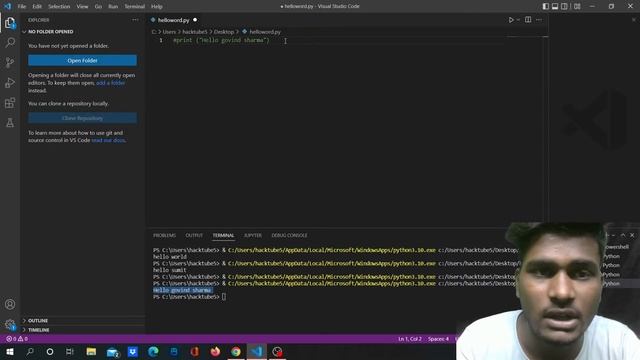Switch to the Jupyter panel tab
Image resolution: width=640 pixels, height=360 pixels.
pos(253,236)
